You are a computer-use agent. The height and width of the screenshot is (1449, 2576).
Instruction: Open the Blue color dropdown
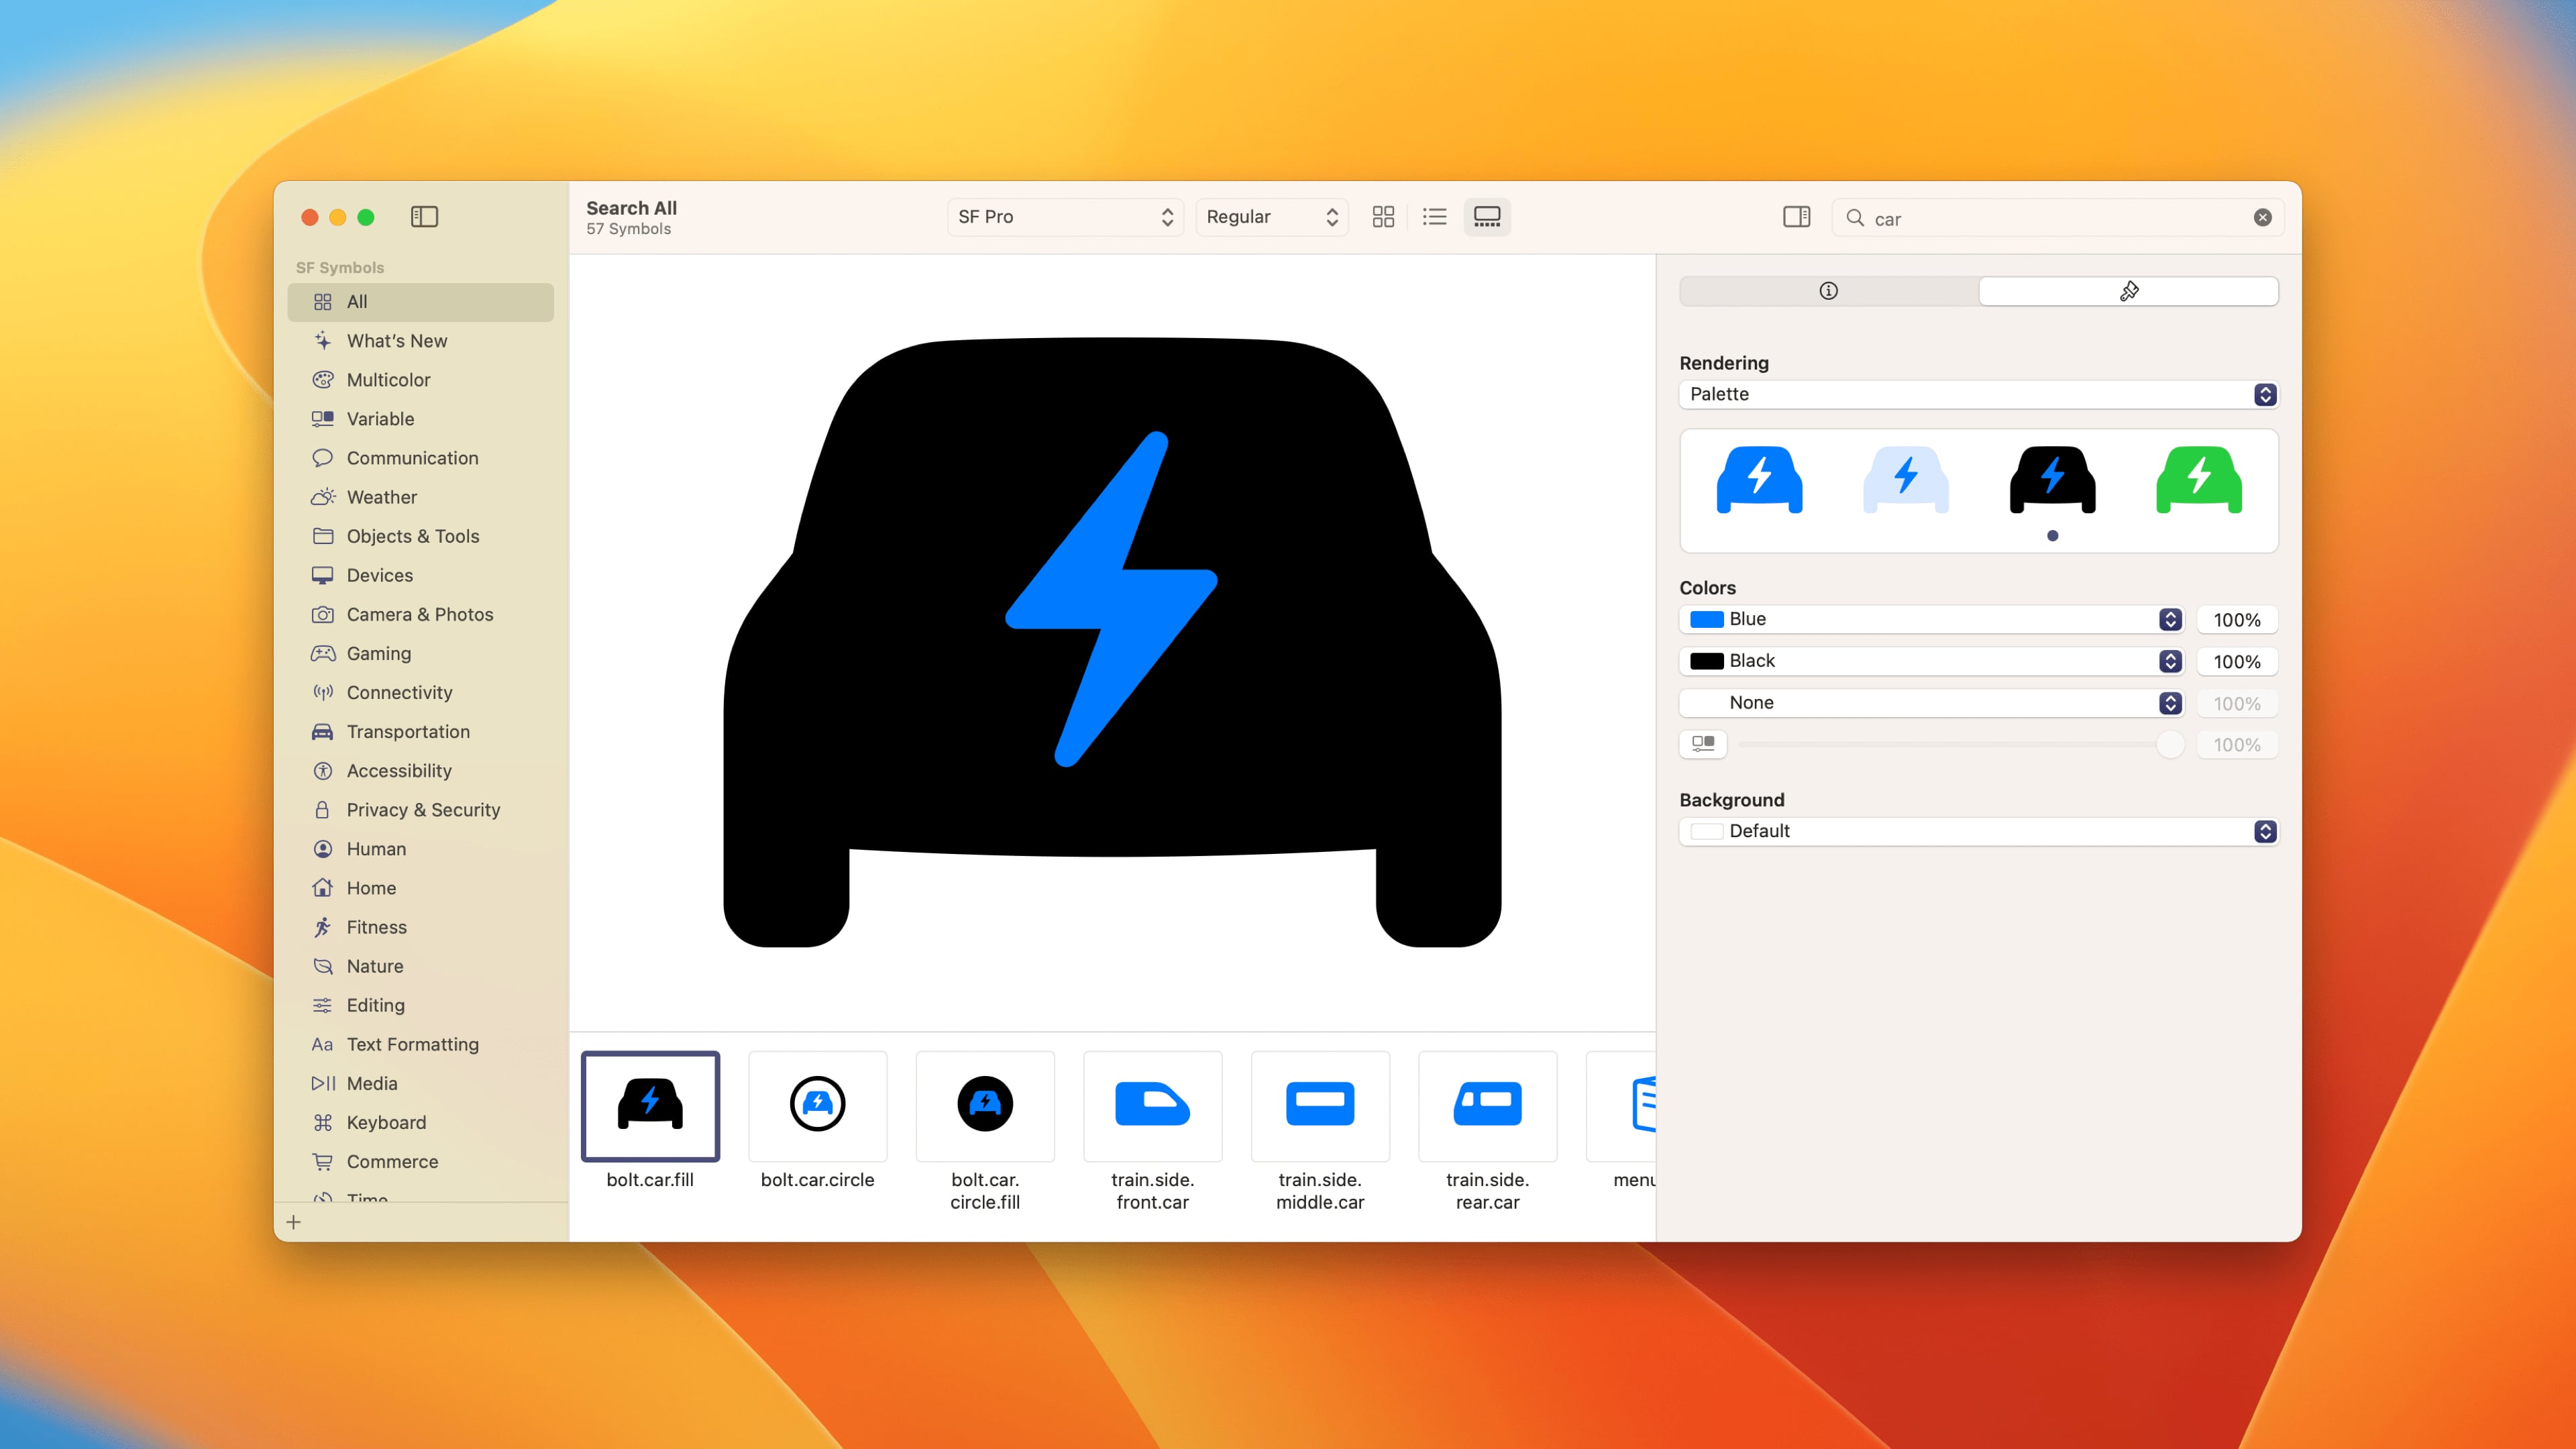(x=1930, y=619)
